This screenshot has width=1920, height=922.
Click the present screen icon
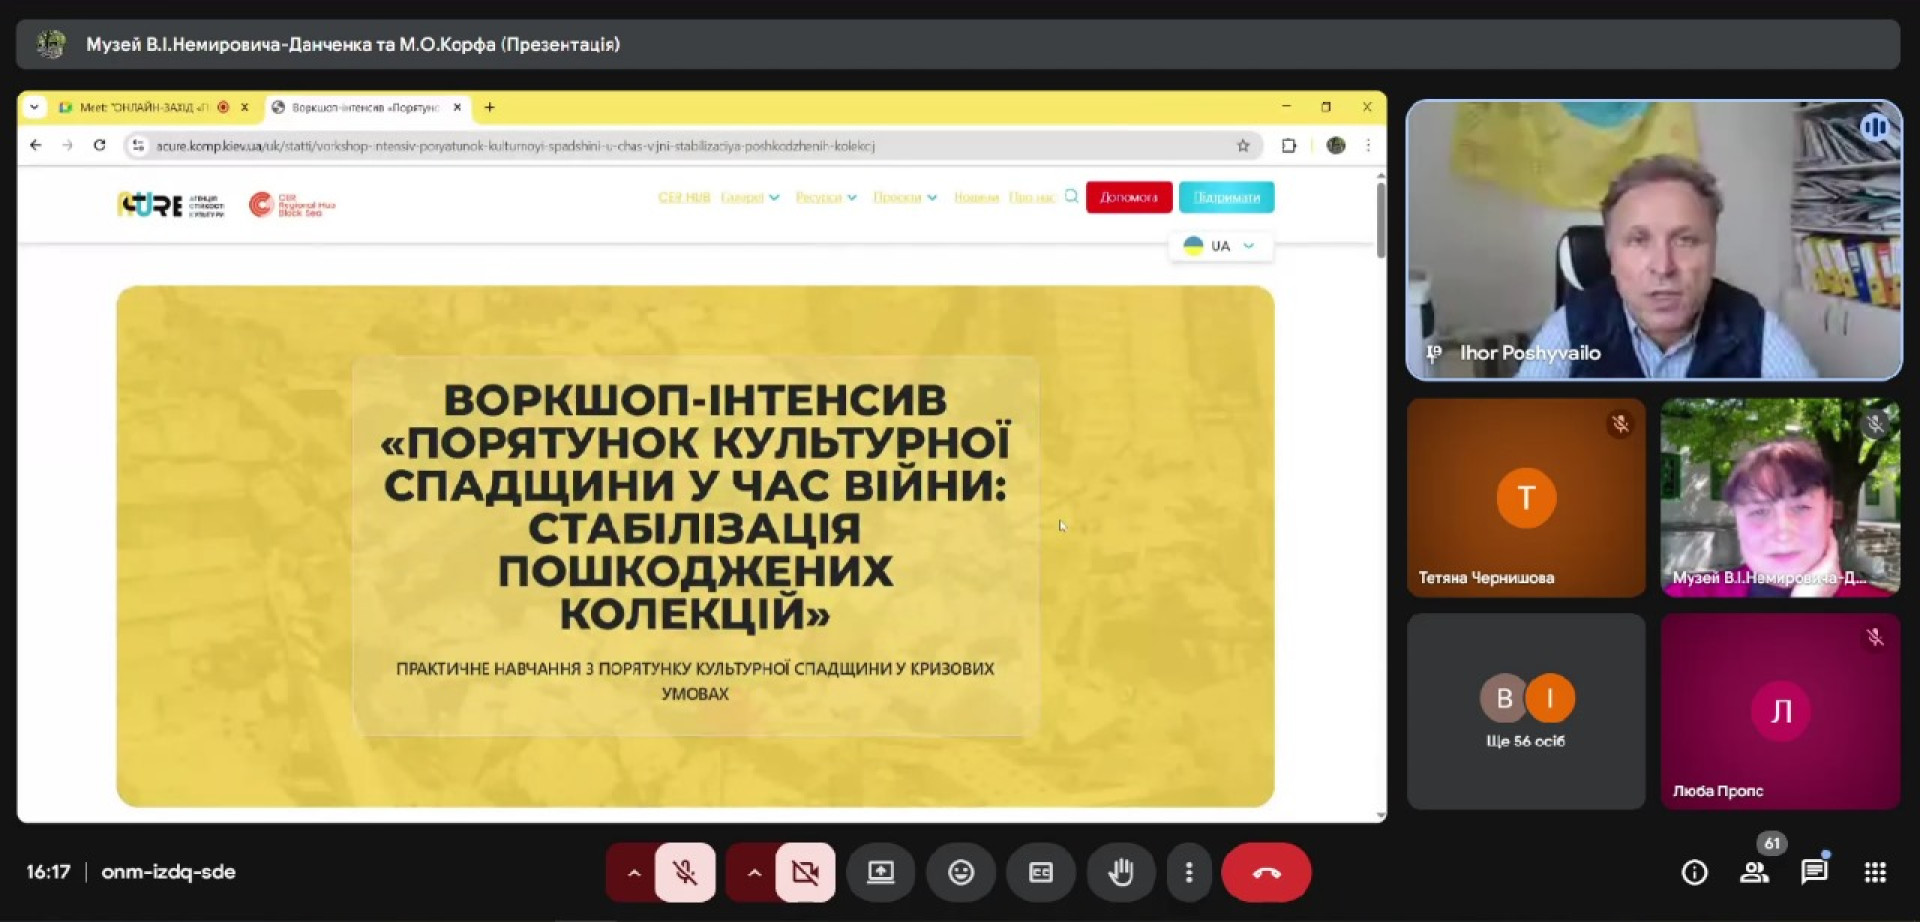pos(880,873)
